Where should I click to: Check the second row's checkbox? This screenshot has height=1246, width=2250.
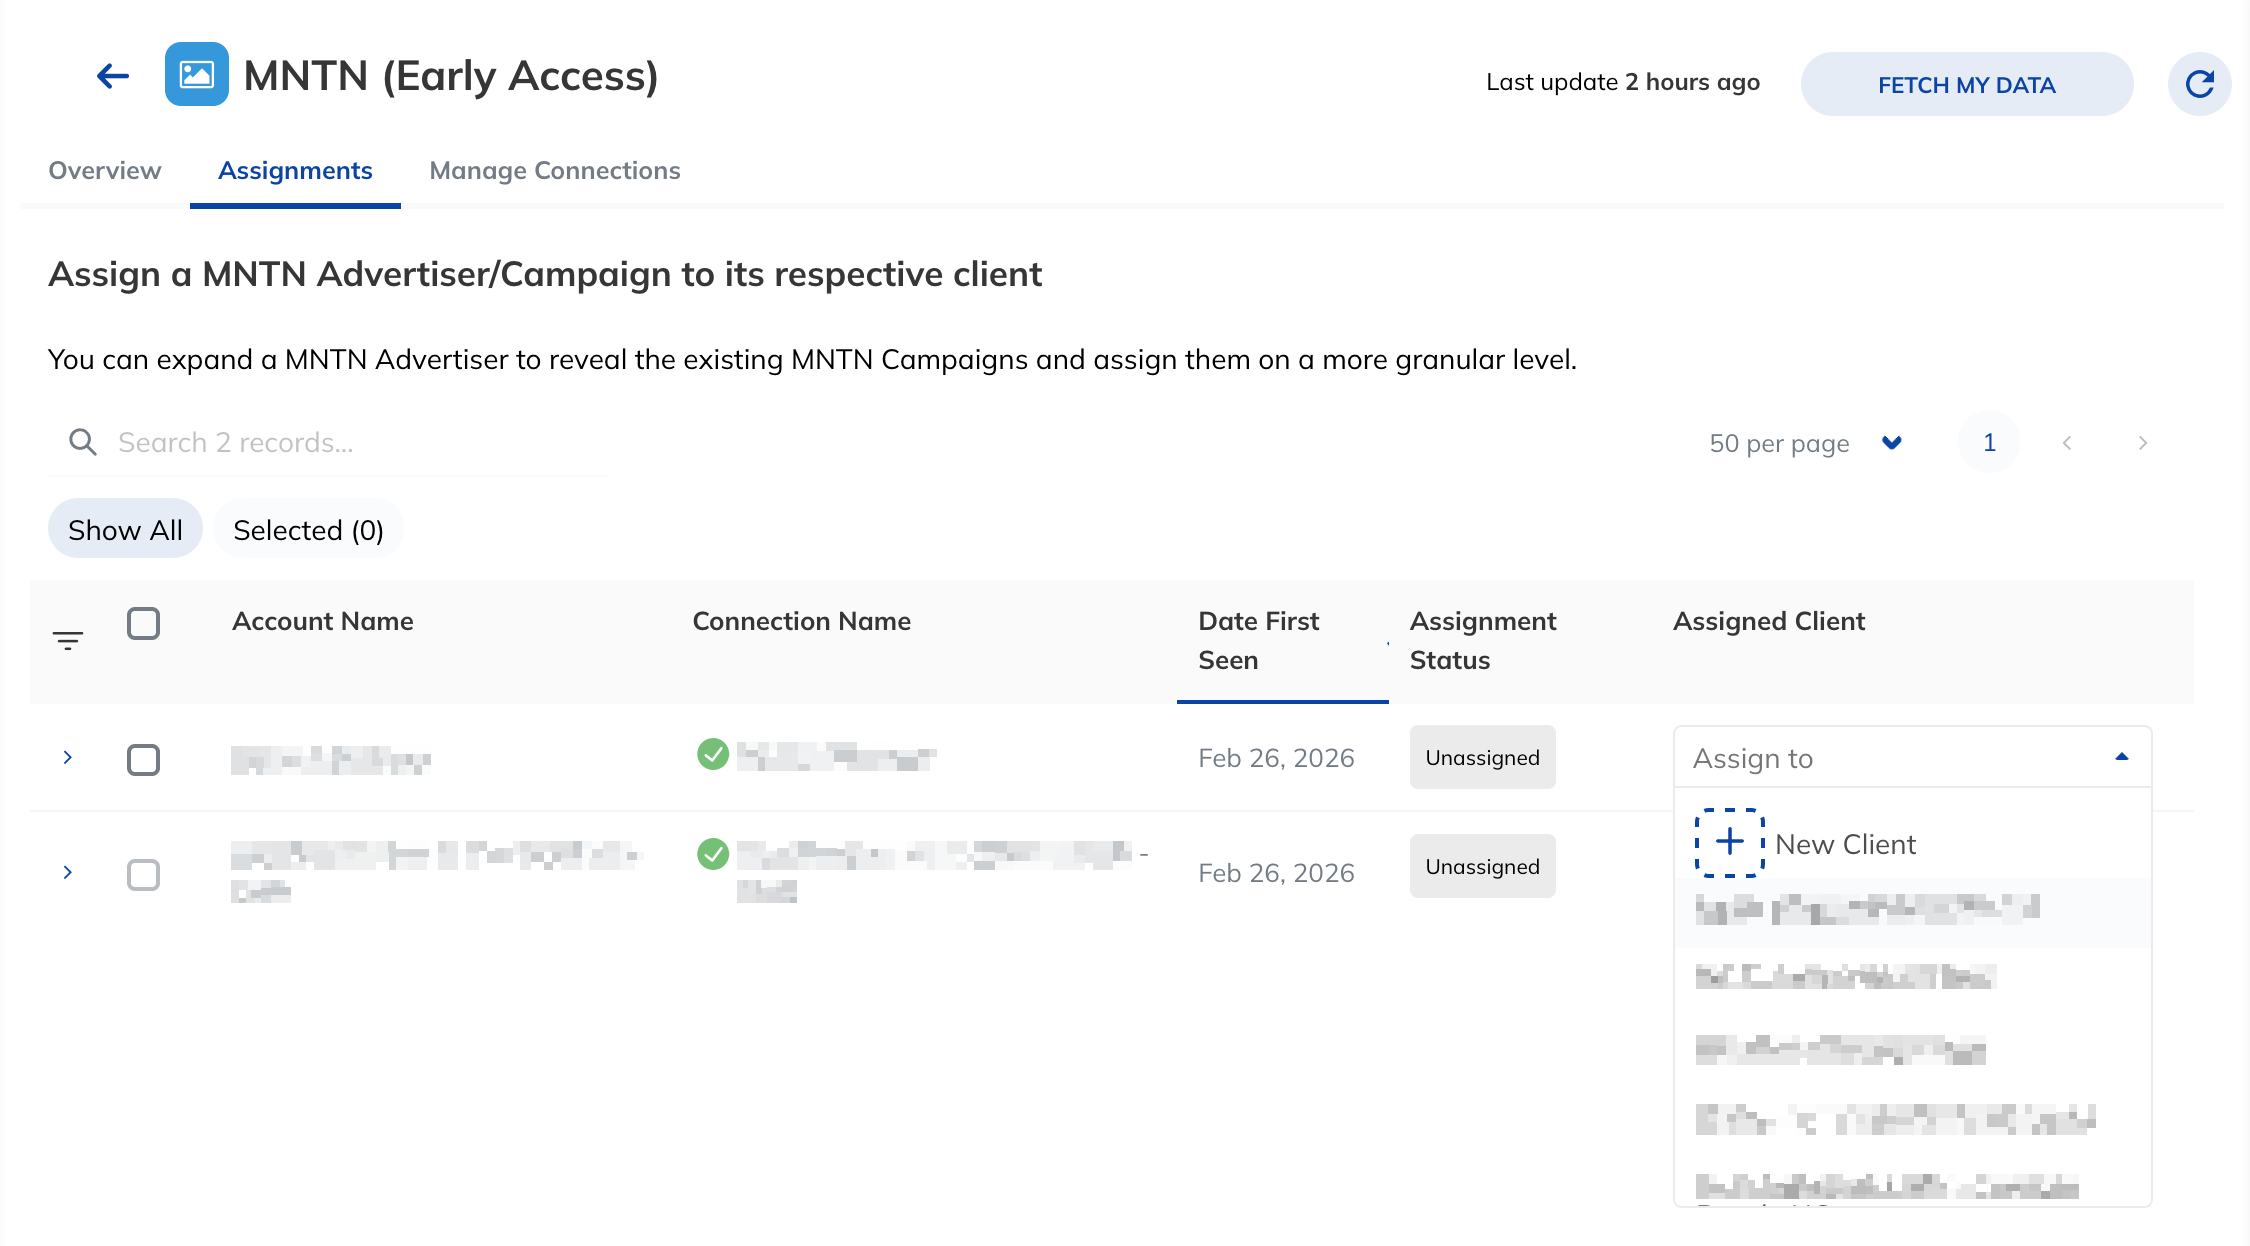143,875
